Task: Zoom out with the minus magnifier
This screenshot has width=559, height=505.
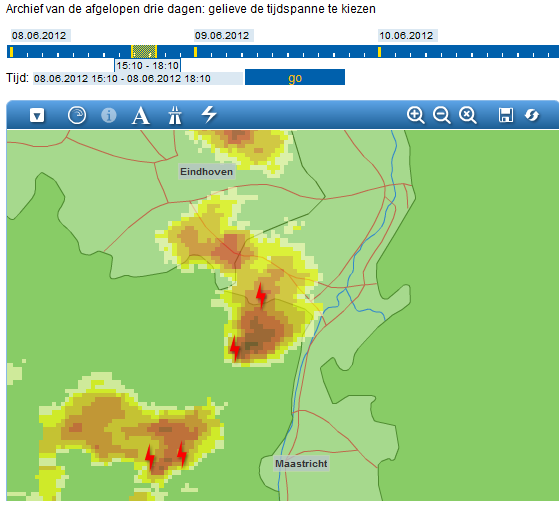Action: pos(442,115)
